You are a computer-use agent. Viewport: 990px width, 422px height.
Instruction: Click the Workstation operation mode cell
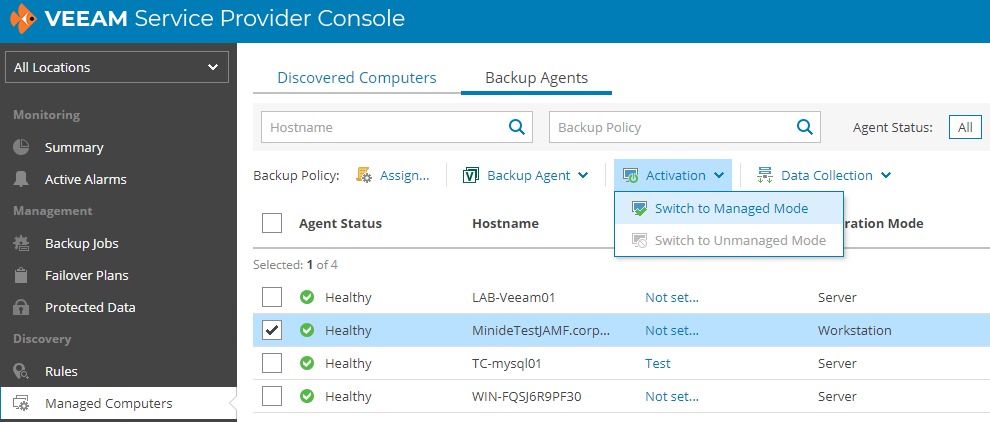(854, 330)
